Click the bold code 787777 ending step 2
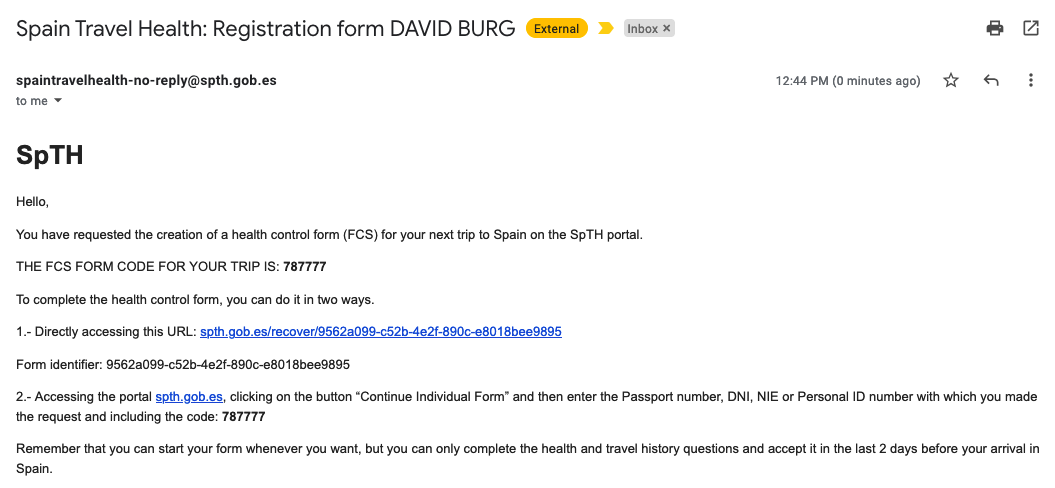 243,416
